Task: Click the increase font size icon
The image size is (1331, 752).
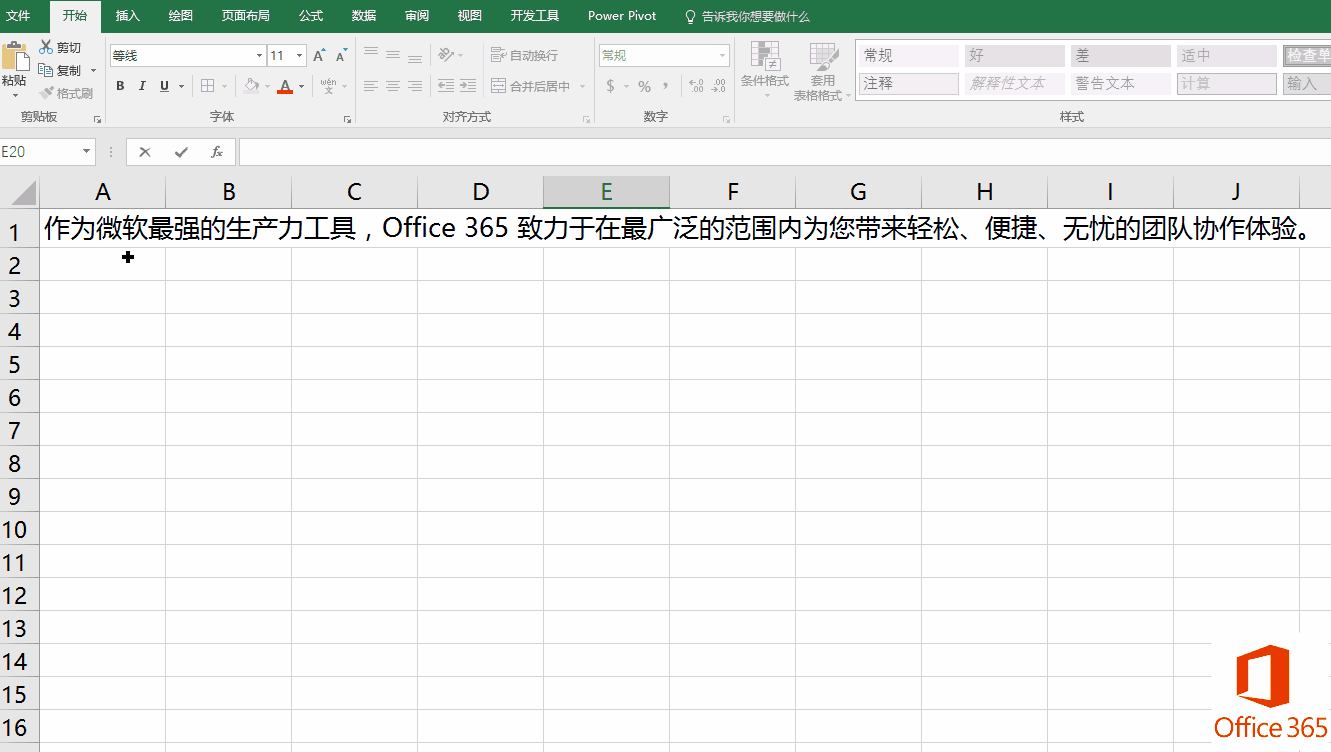Action: tap(319, 56)
